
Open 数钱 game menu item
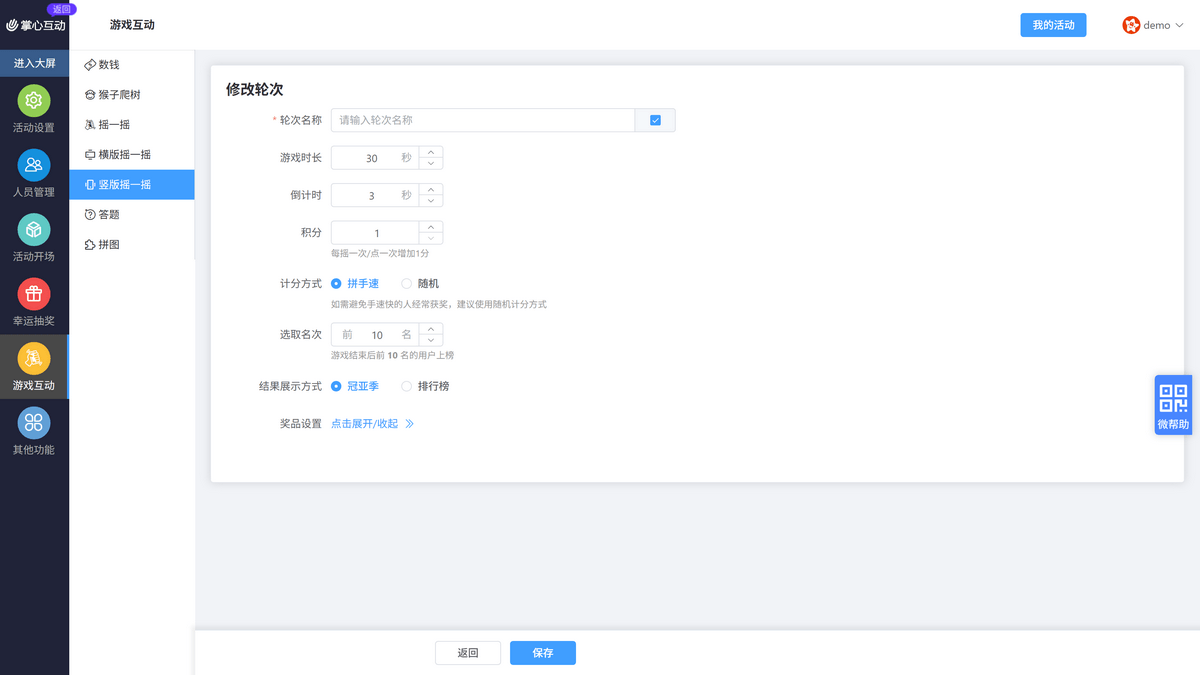pyautogui.click(x=132, y=64)
